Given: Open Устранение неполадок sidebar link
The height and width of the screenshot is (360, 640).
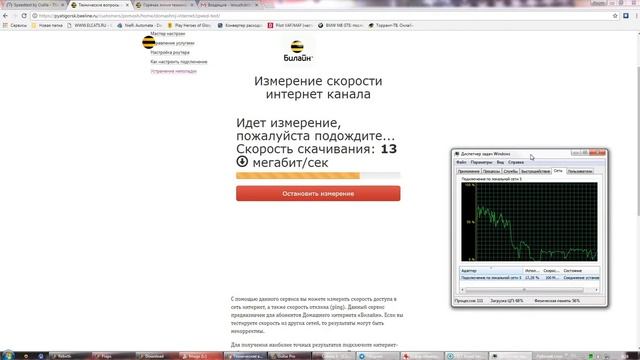Looking at the screenshot, I should (x=173, y=71).
